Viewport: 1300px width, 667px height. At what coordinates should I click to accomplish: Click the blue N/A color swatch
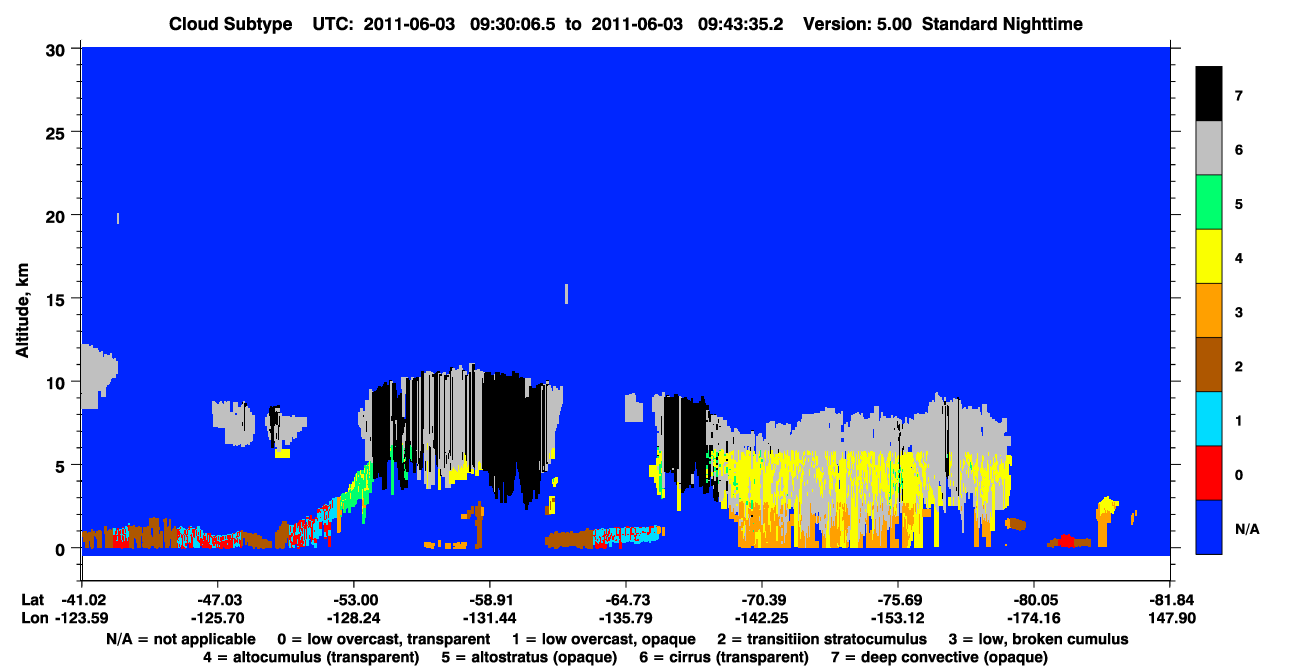[1209, 527]
